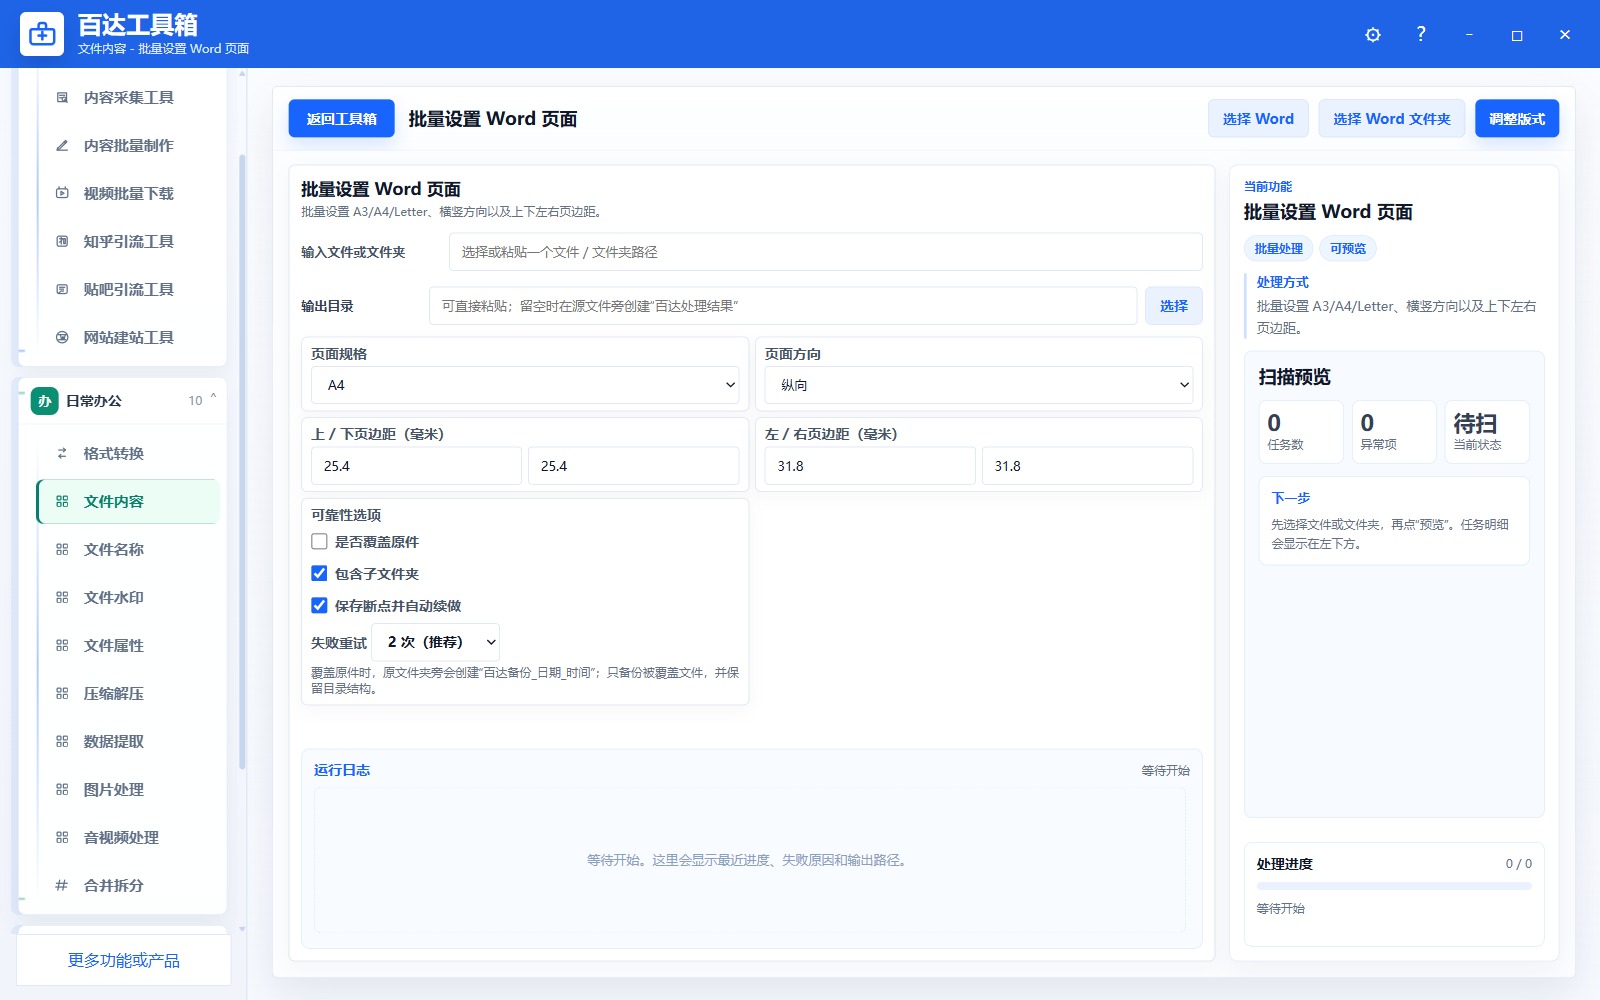Click the grid icon beside 音视频处理
Image resolution: width=1600 pixels, height=1000 pixels.
click(x=62, y=838)
